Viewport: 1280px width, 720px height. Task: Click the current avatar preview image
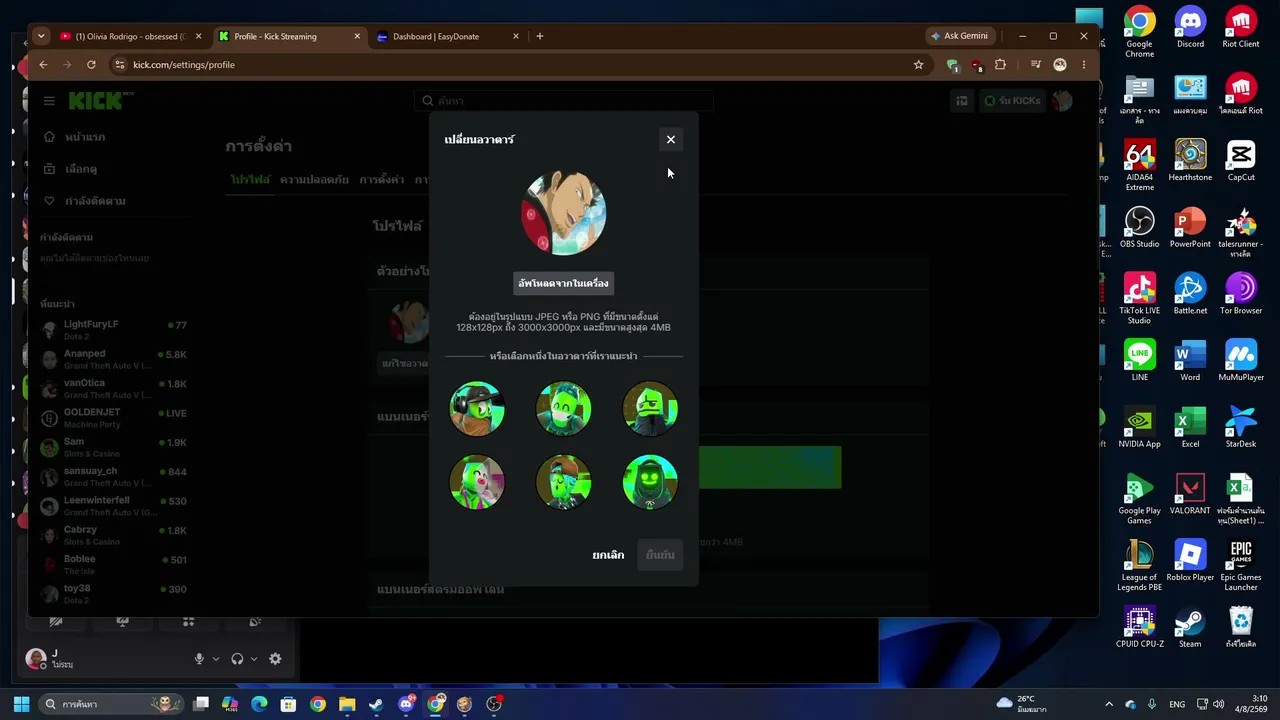(563, 212)
